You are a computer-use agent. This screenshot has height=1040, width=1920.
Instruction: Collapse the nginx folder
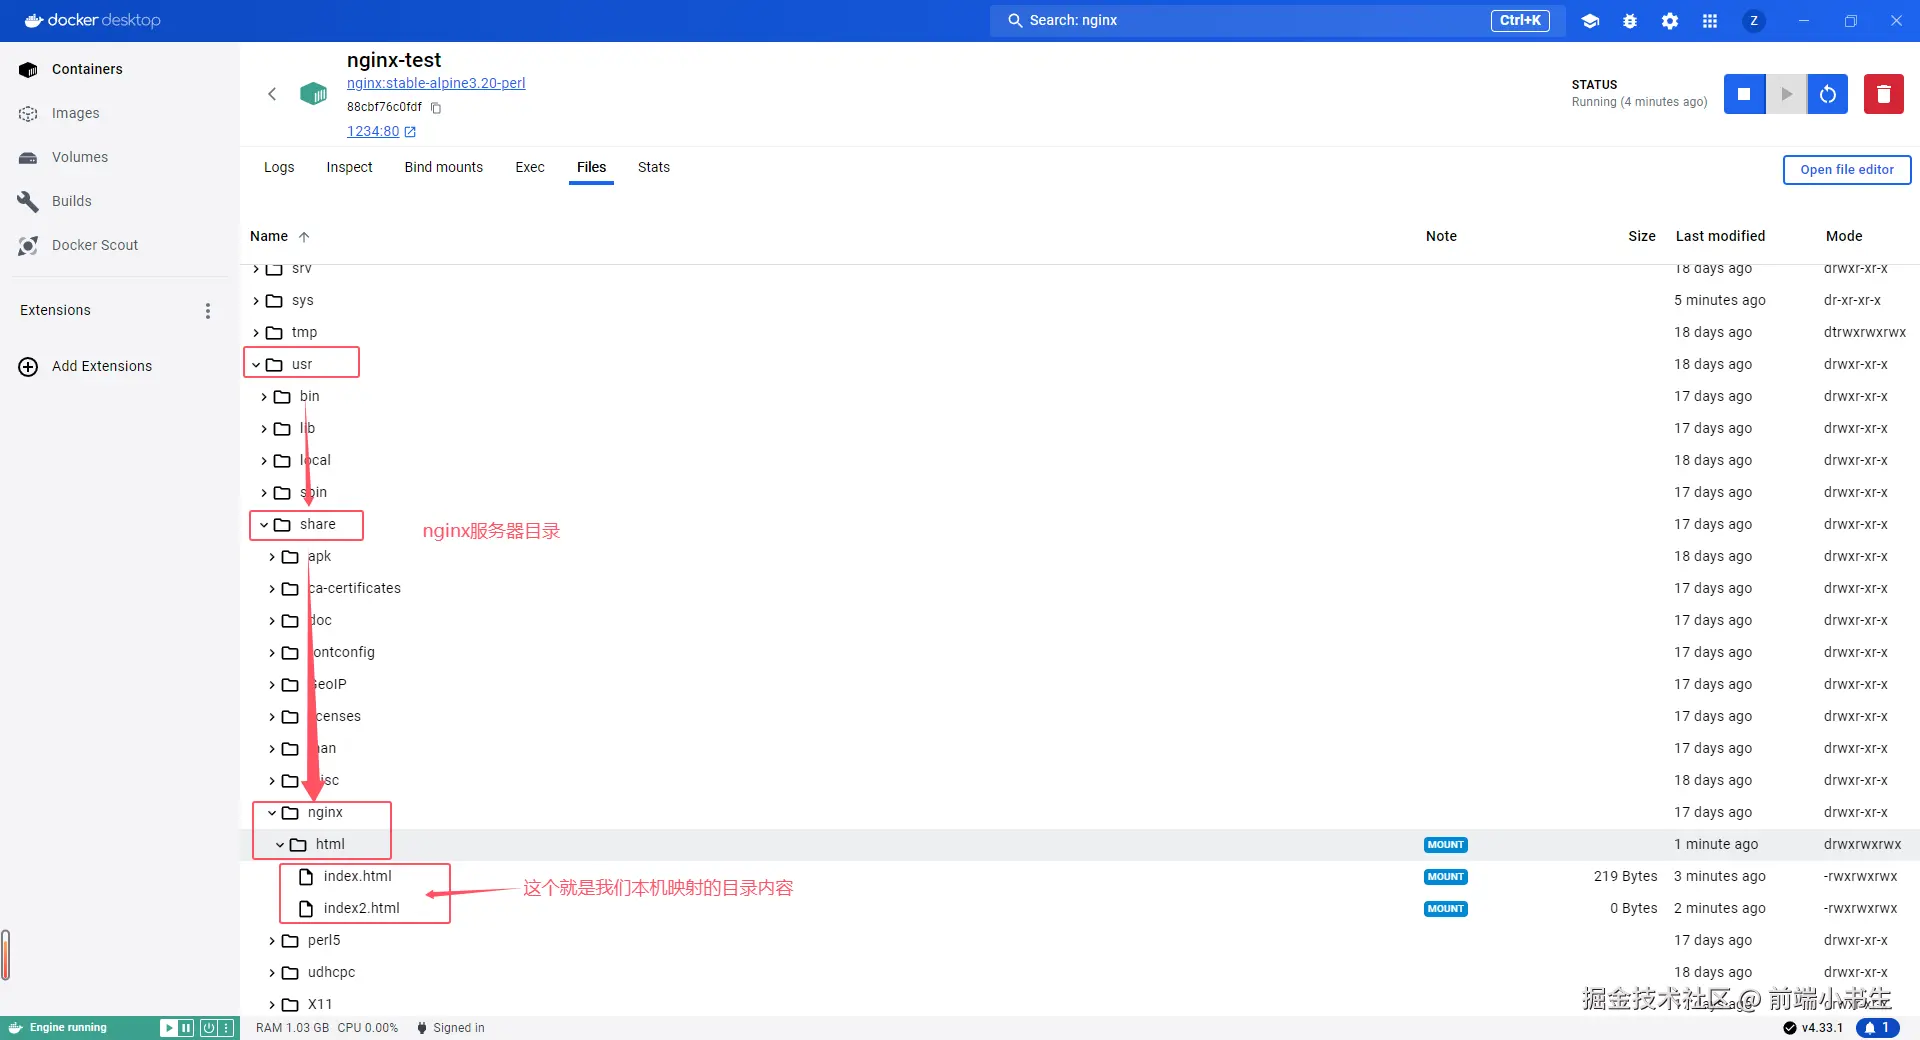(272, 813)
